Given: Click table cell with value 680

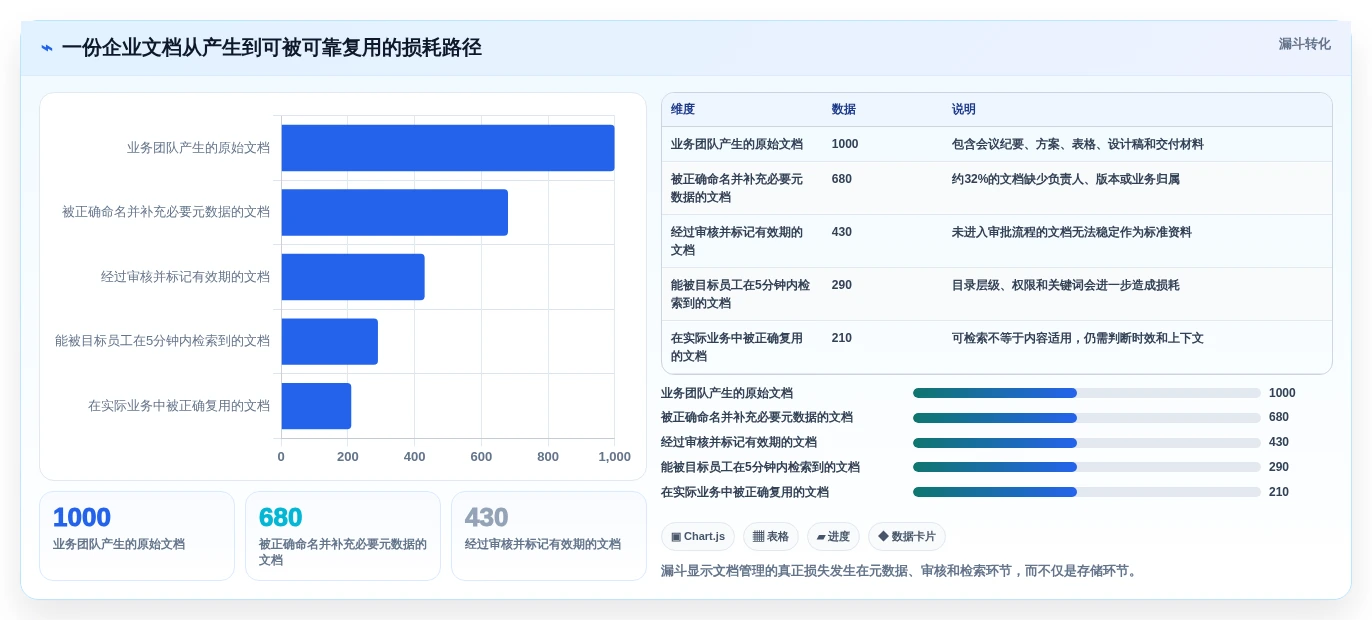Looking at the screenshot, I should (842, 179).
